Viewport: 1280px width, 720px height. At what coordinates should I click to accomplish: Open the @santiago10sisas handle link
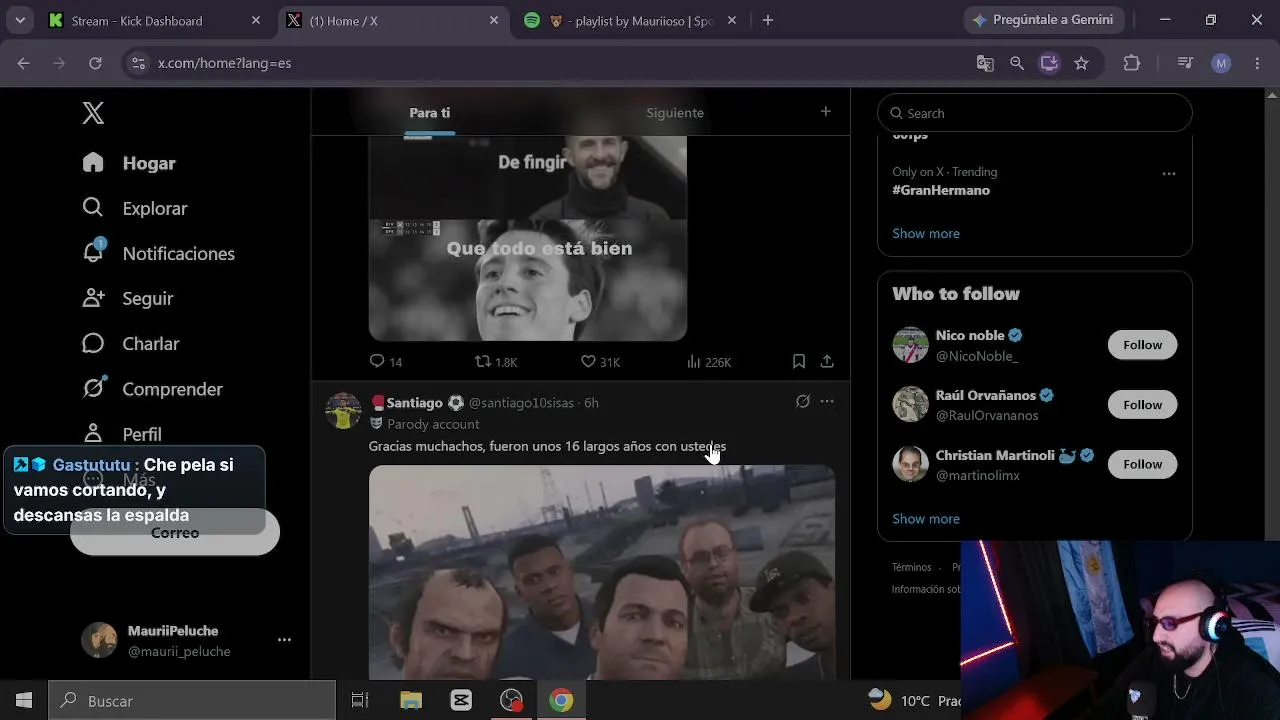(521, 402)
